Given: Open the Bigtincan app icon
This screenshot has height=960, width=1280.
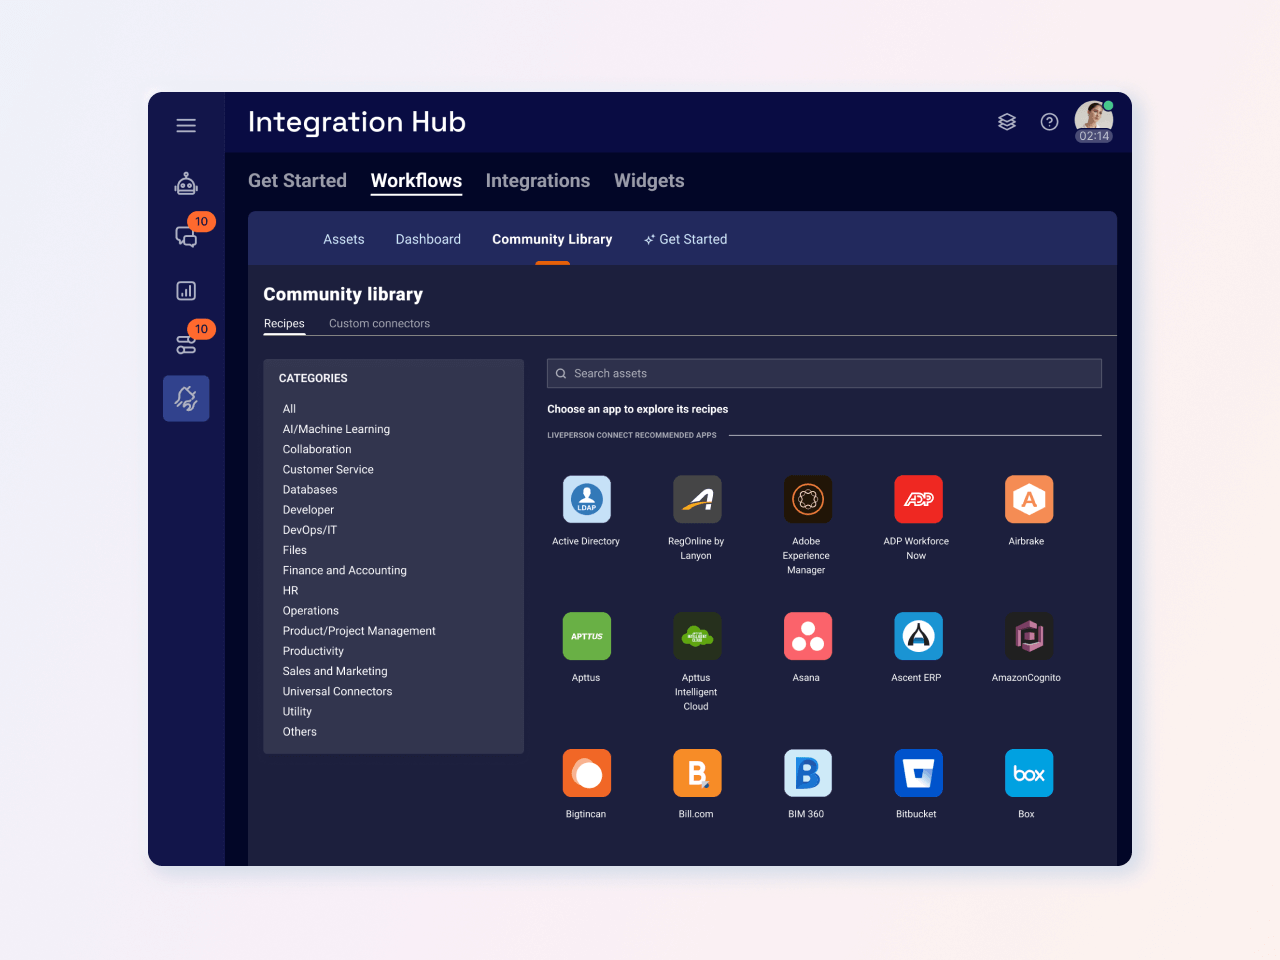Looking at the screenshot, I should coord(587,773).
